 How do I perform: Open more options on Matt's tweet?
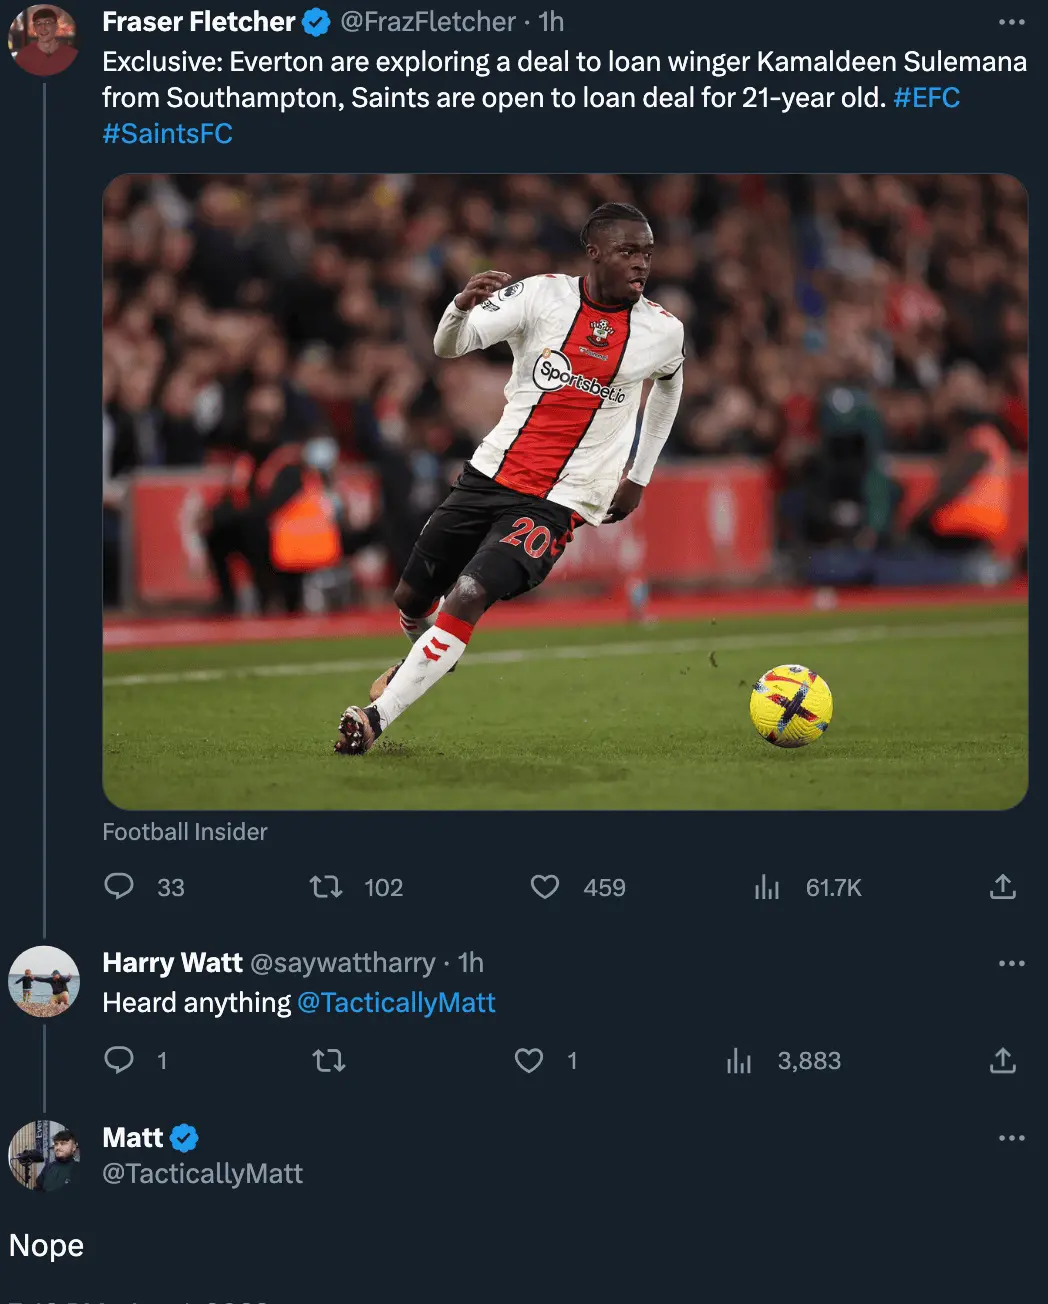click(x=1012, y=1138)
